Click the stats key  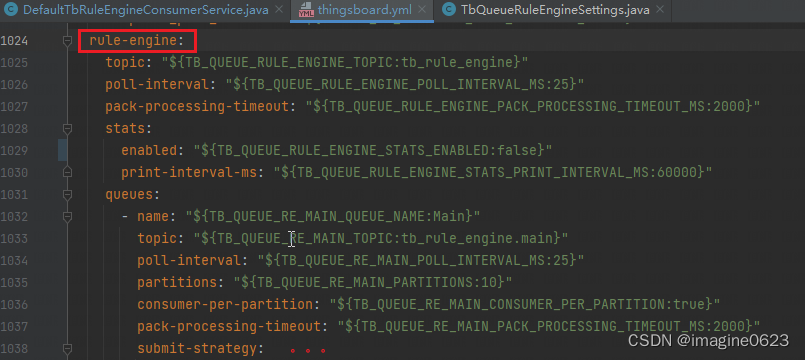tap(125, 128)
